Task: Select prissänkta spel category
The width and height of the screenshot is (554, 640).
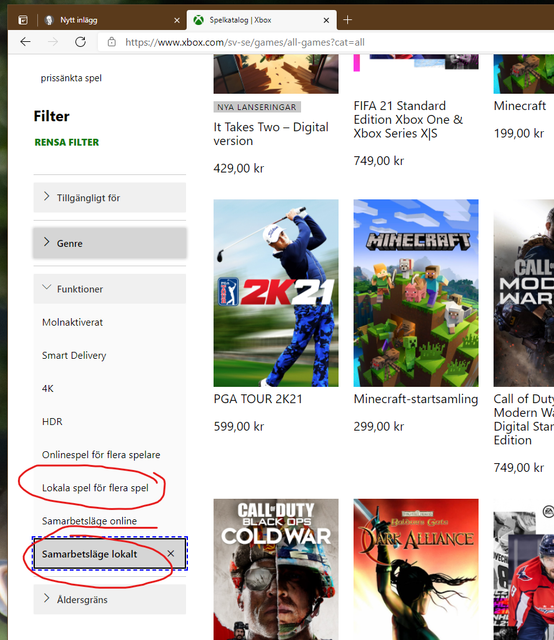Action: [x=71, y=78]
